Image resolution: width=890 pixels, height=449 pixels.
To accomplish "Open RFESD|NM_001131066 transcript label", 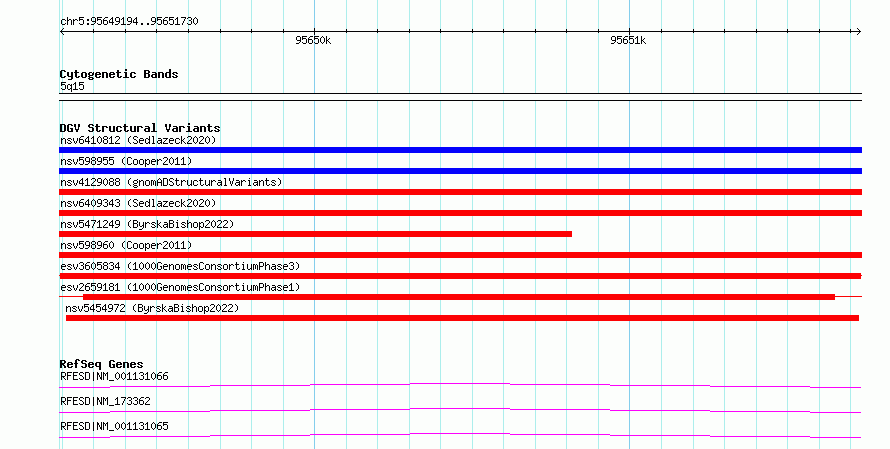I will (114, 376).
